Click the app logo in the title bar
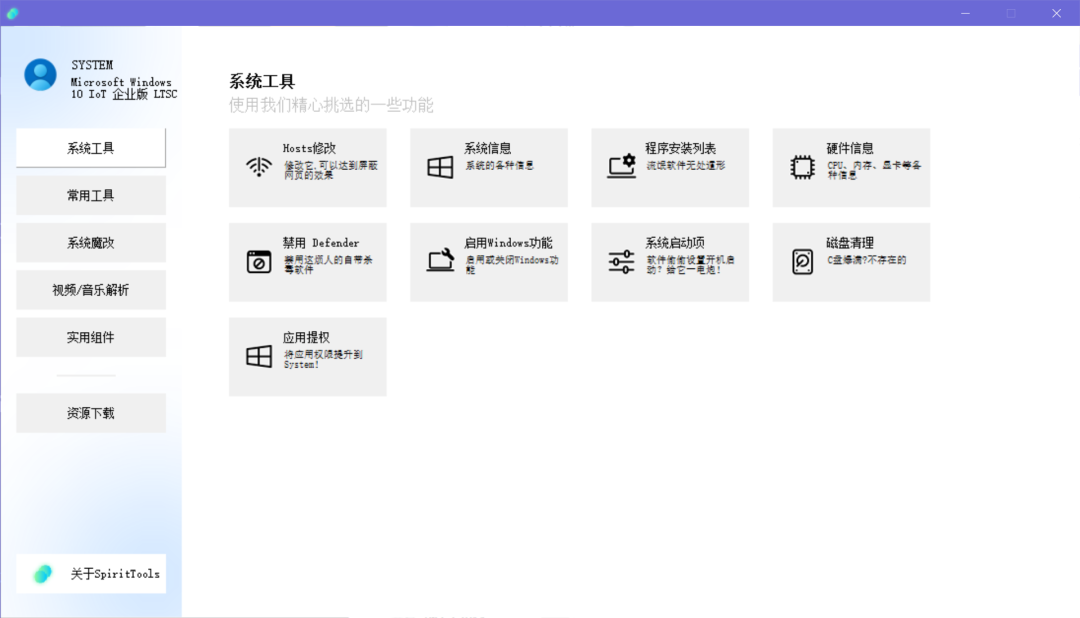 click(x=12, y=13)
